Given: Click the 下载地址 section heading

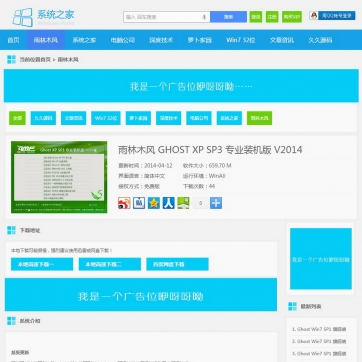Looking at the screenshot, I should tap(30, 230).
